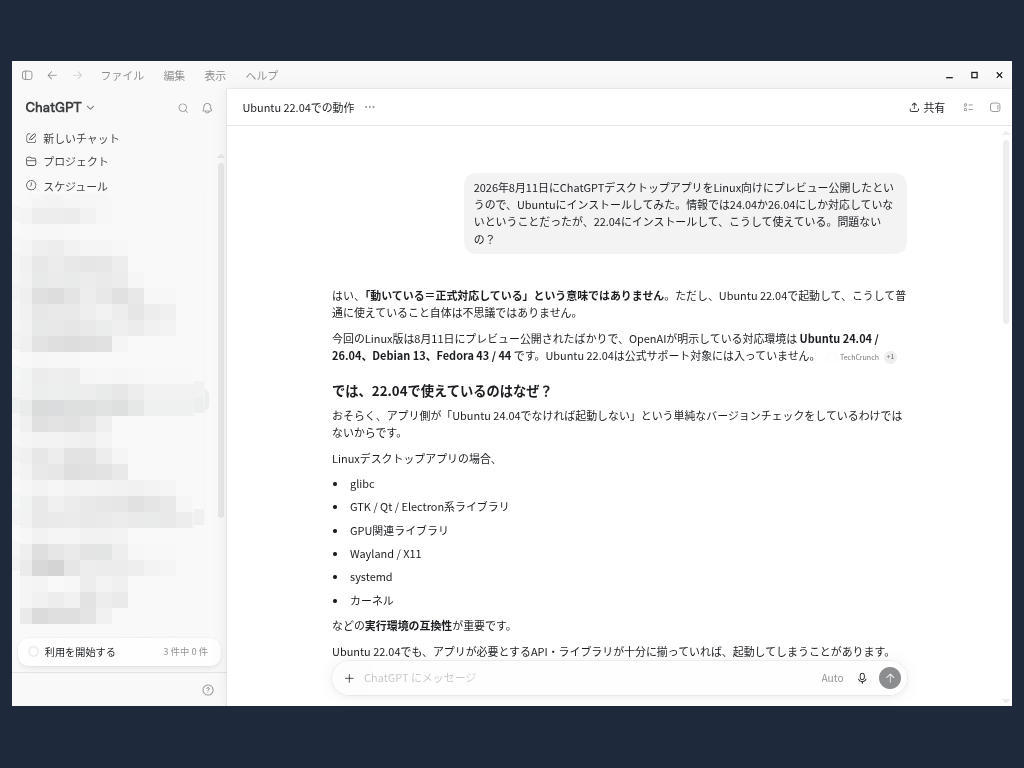
Task: Open help question mark icon in sidebar
Action: coord(208,690)
